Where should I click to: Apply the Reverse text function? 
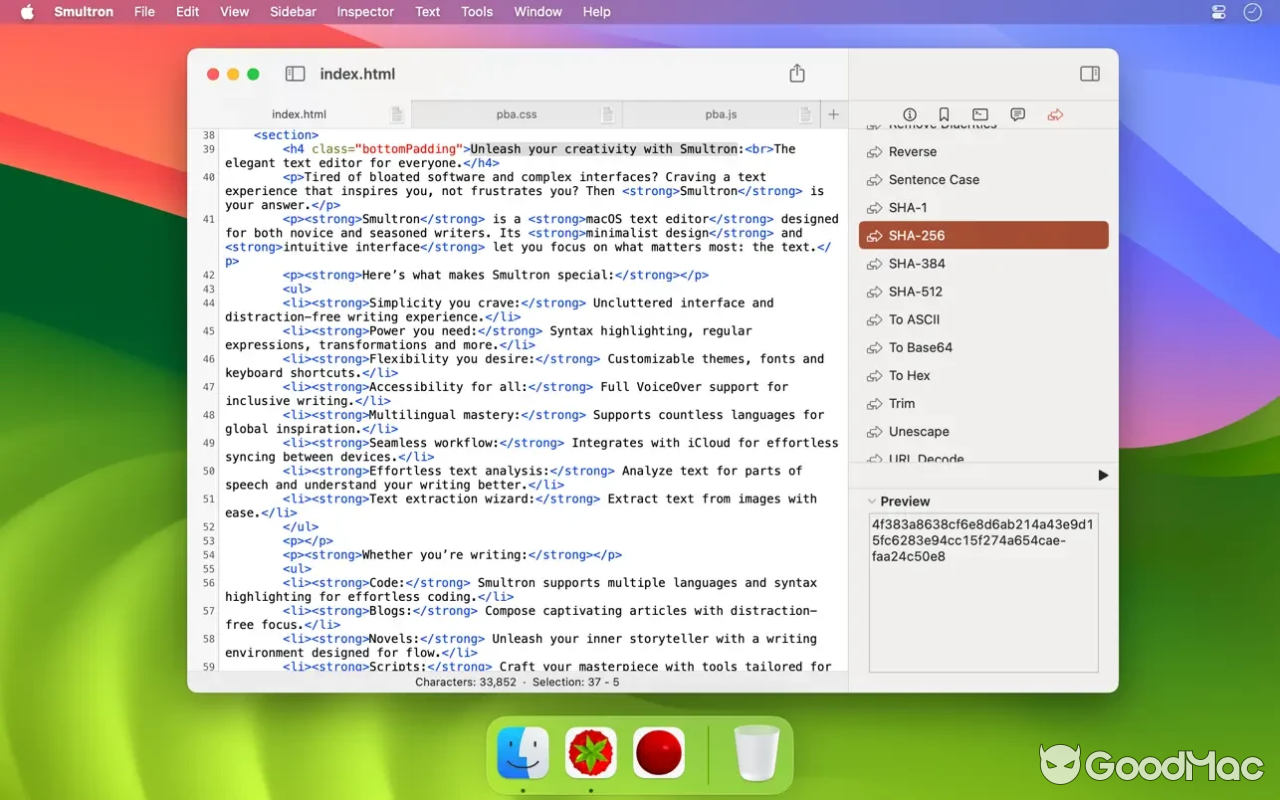click(x=911, y=151)
